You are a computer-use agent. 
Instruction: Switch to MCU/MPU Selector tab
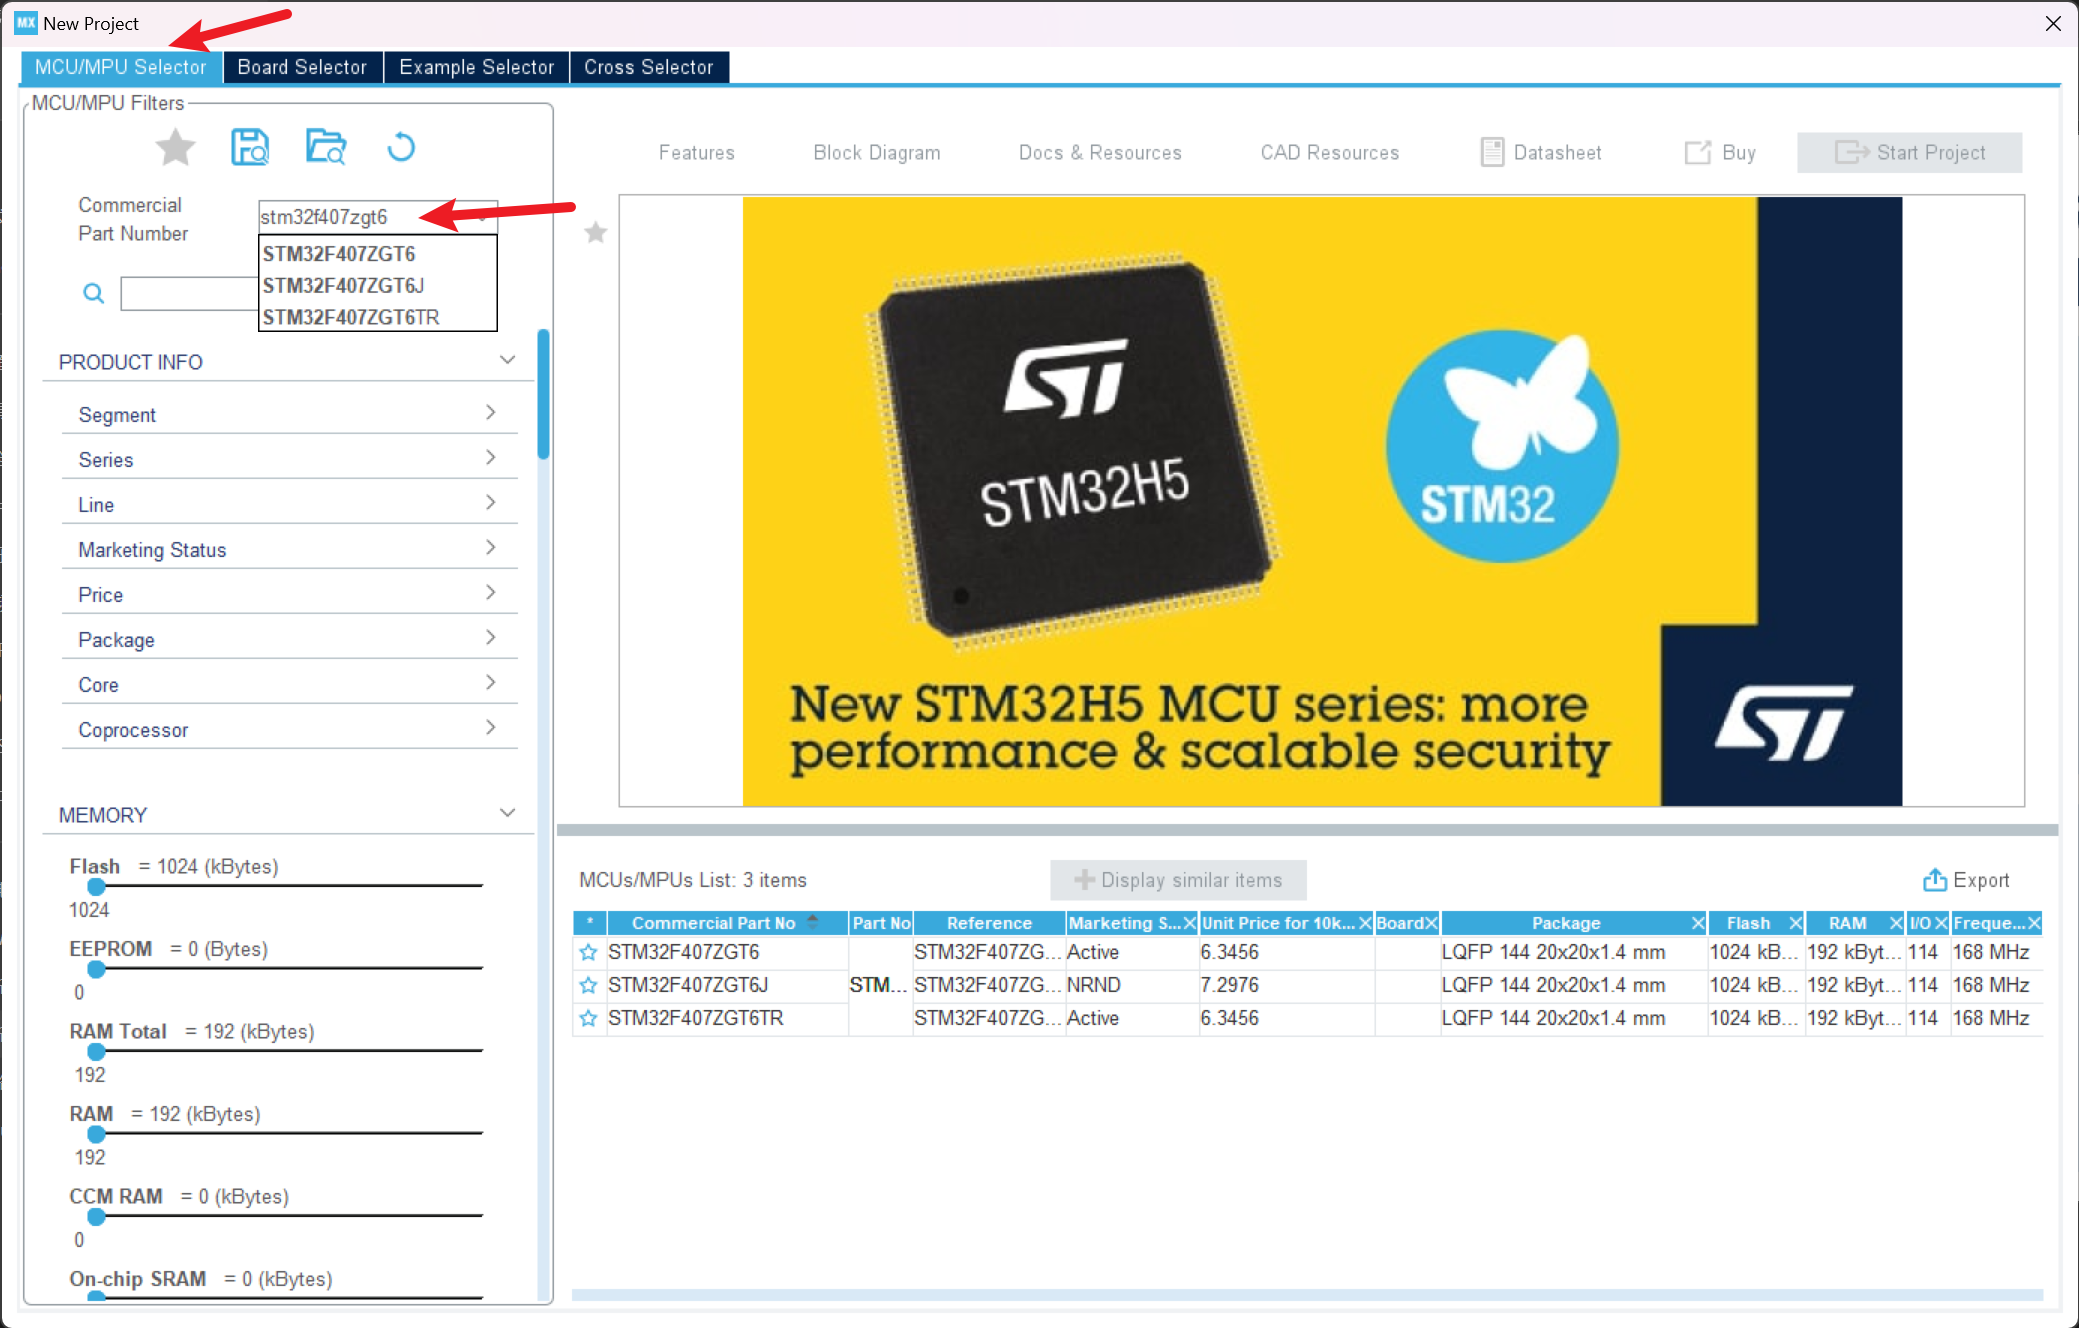pos(121,67)
